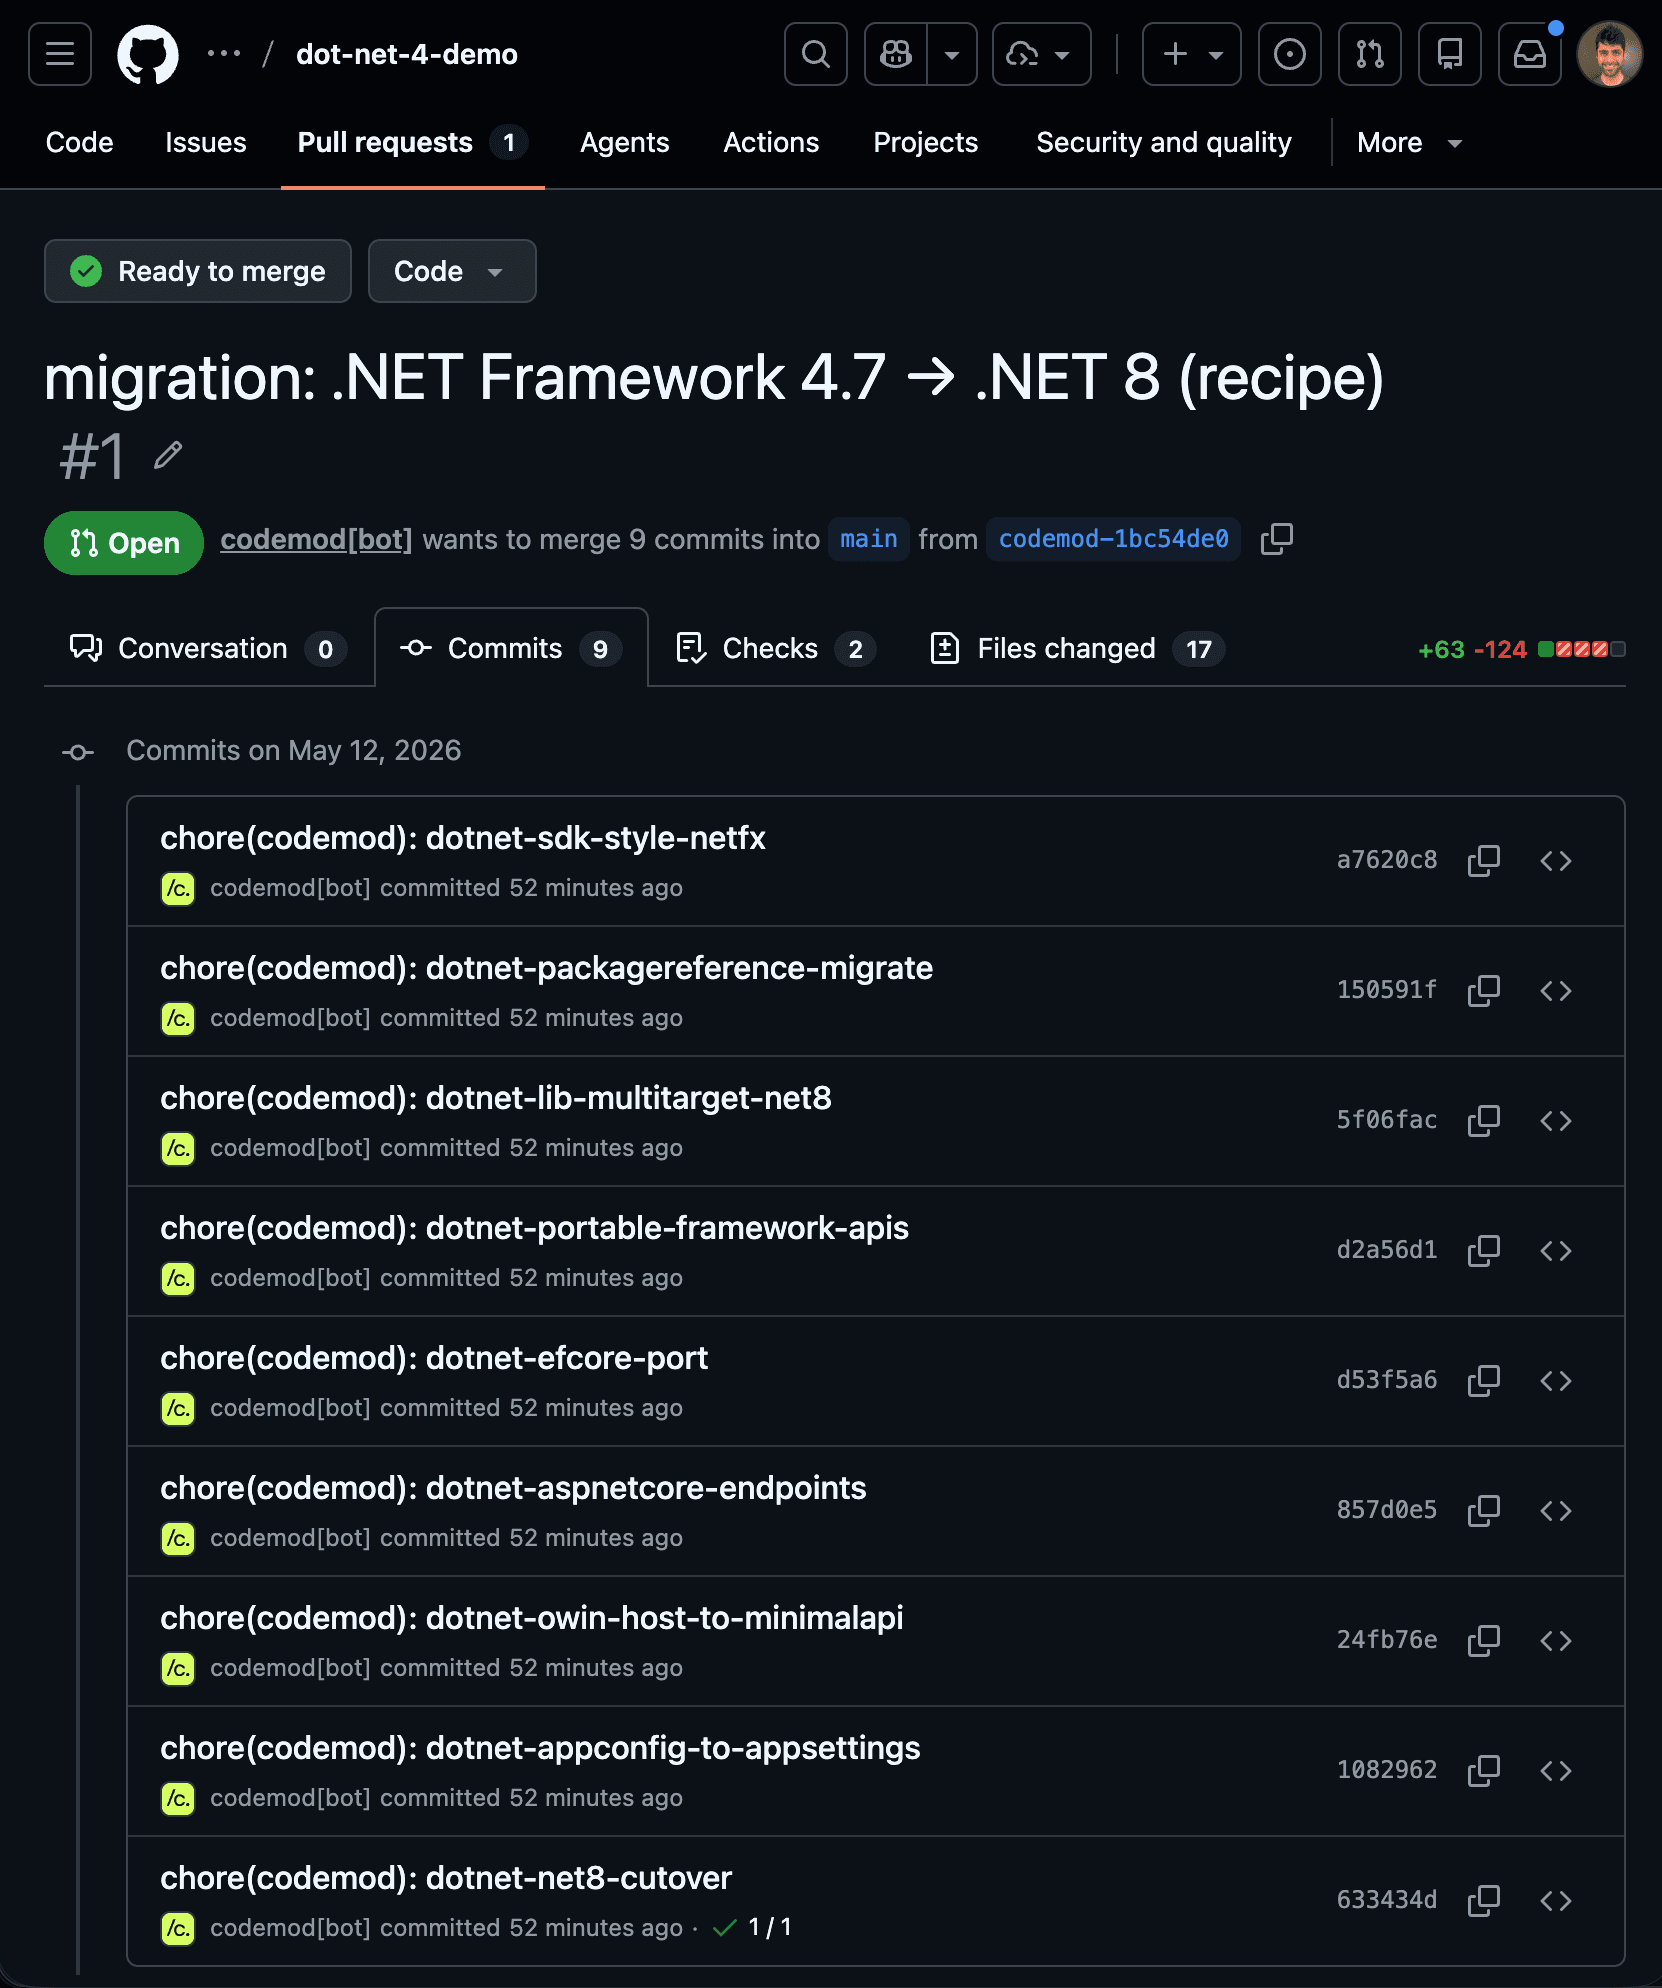Image resolution: width=1662 pixels, height=1988 pixels.
Task: Open the main base branch link
Action: (x=869, y=540)
